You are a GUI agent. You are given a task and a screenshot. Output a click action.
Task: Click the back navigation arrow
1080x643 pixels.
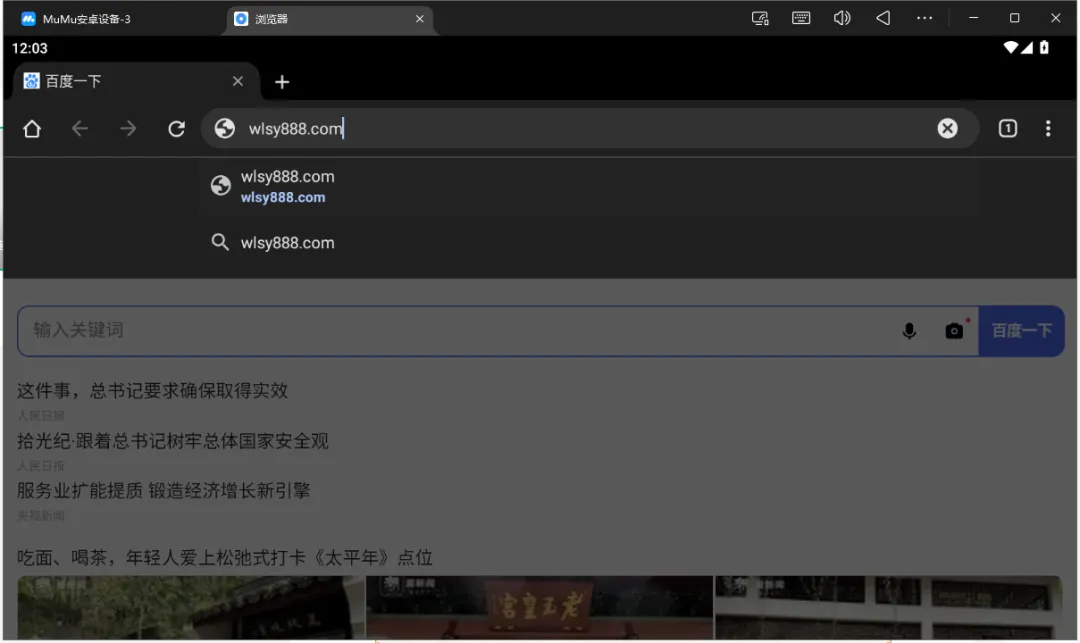tap(80, 129)
